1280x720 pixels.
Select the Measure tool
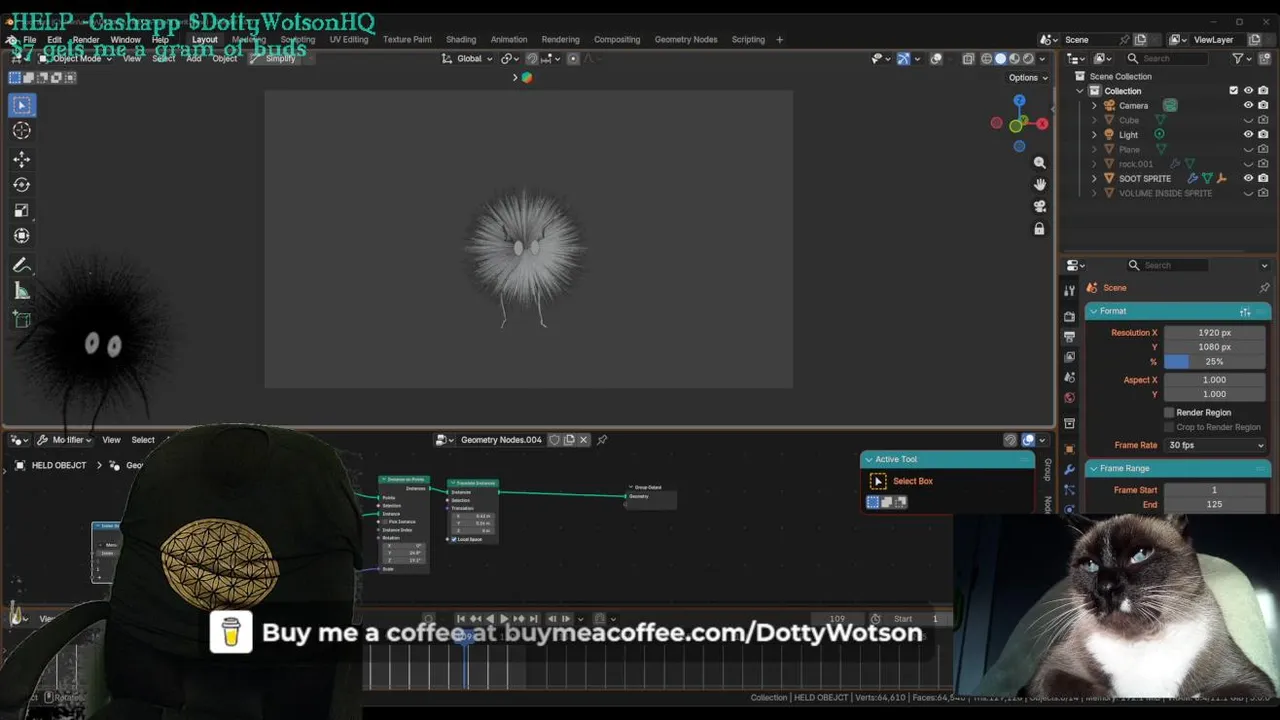[x=22, y=291]
